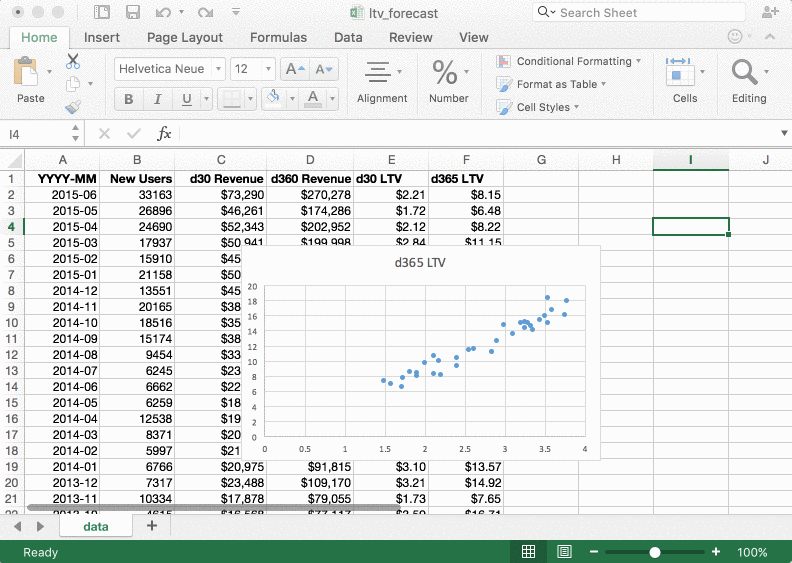Add a new sheet with plus button

point(152,526)
